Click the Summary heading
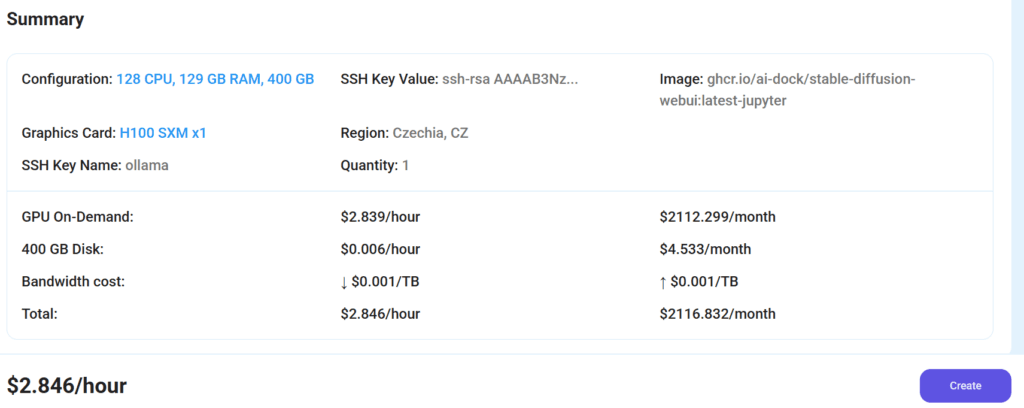Image resolution: width=1024 pixels, height=408 pixels. coord(46,20)
